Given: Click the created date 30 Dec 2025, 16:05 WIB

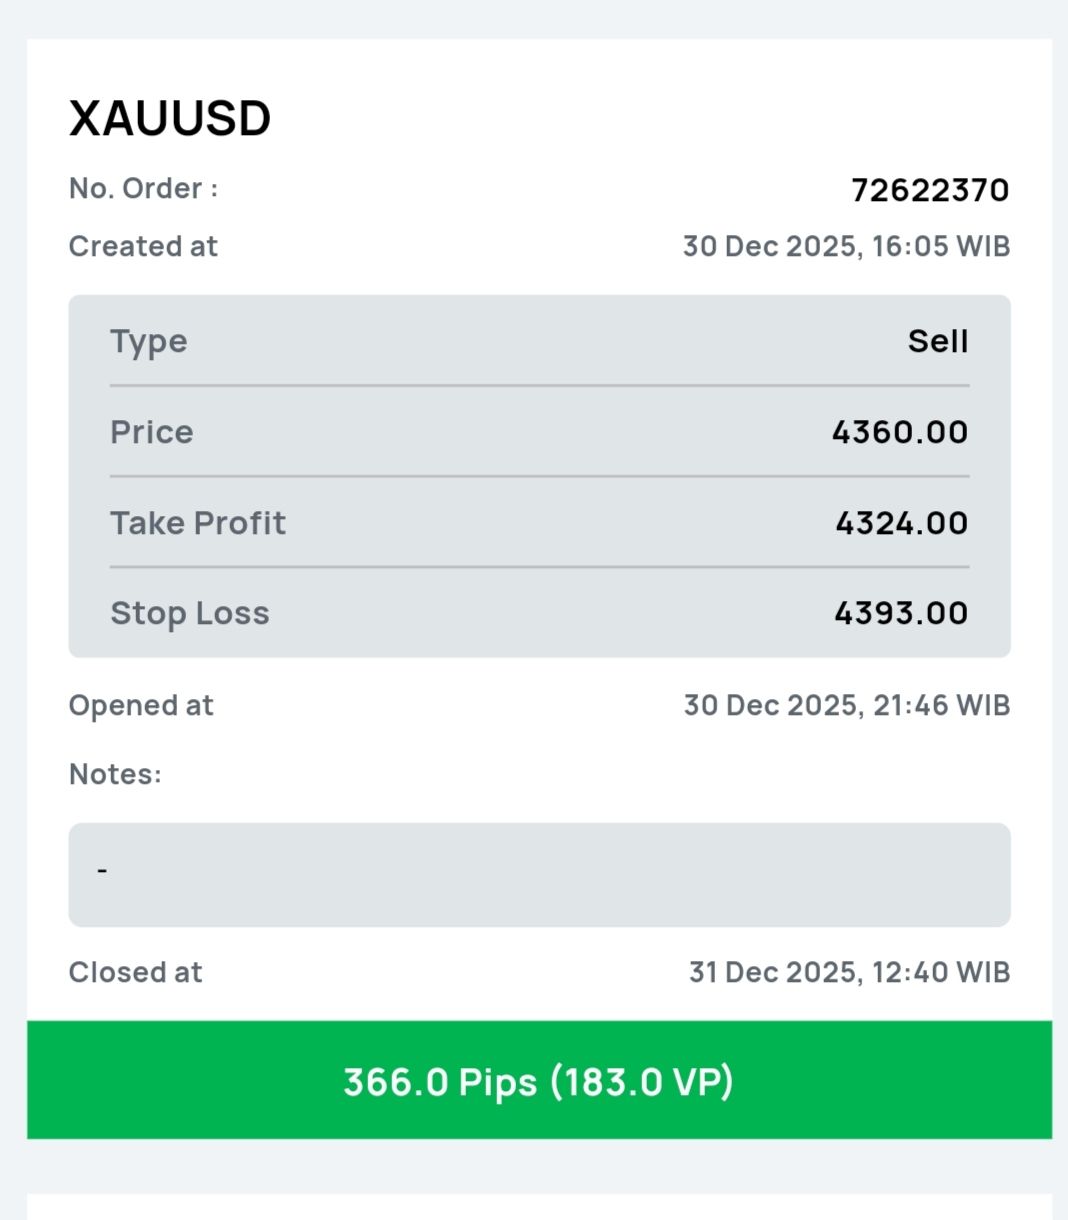Looking at the screenshot, I should [846, 246].
